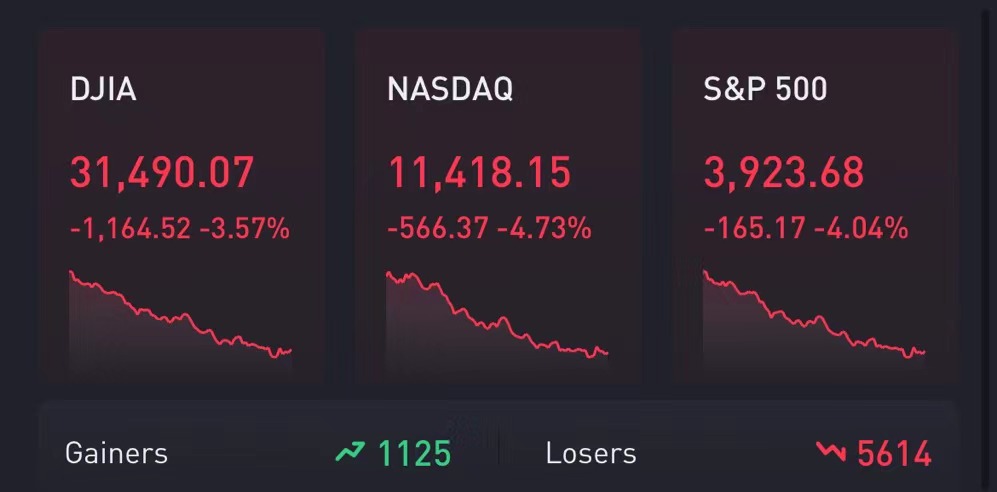Screen dimensions: 997x492
Task: Select the S&P 500 title label
Action: (766, 90)
